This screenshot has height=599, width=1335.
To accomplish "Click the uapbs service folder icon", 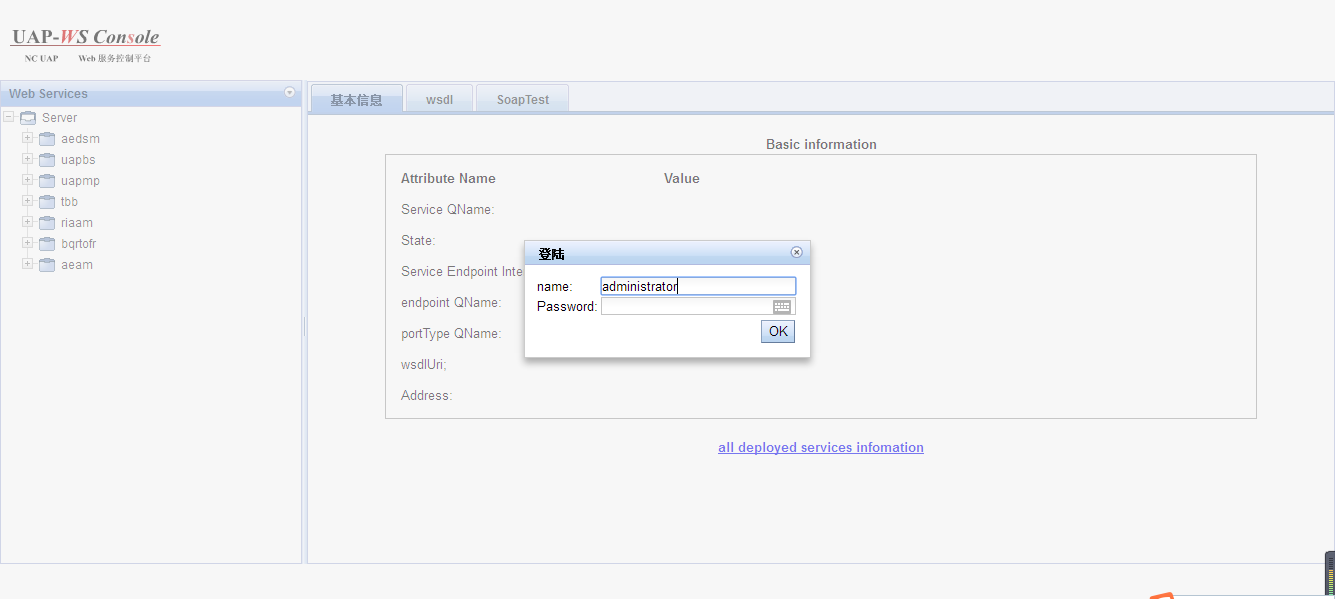I will pyautogui.click(x=47, y=160).
